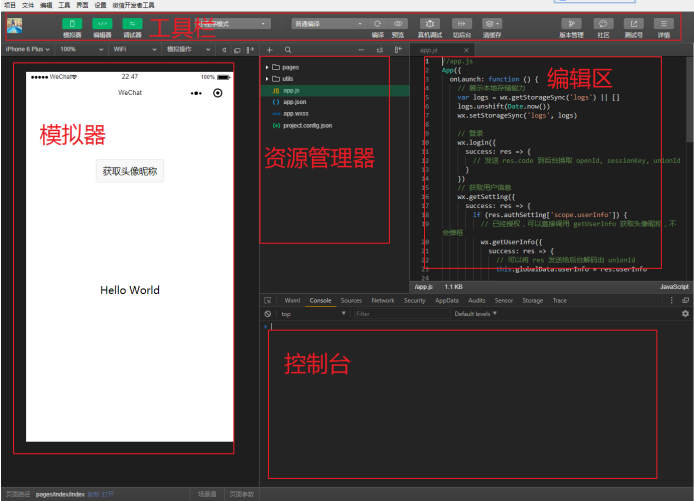Viewport: 694px width, 501px height.
Task: Click the console Filter input field
Action: (x=401, y=314)
